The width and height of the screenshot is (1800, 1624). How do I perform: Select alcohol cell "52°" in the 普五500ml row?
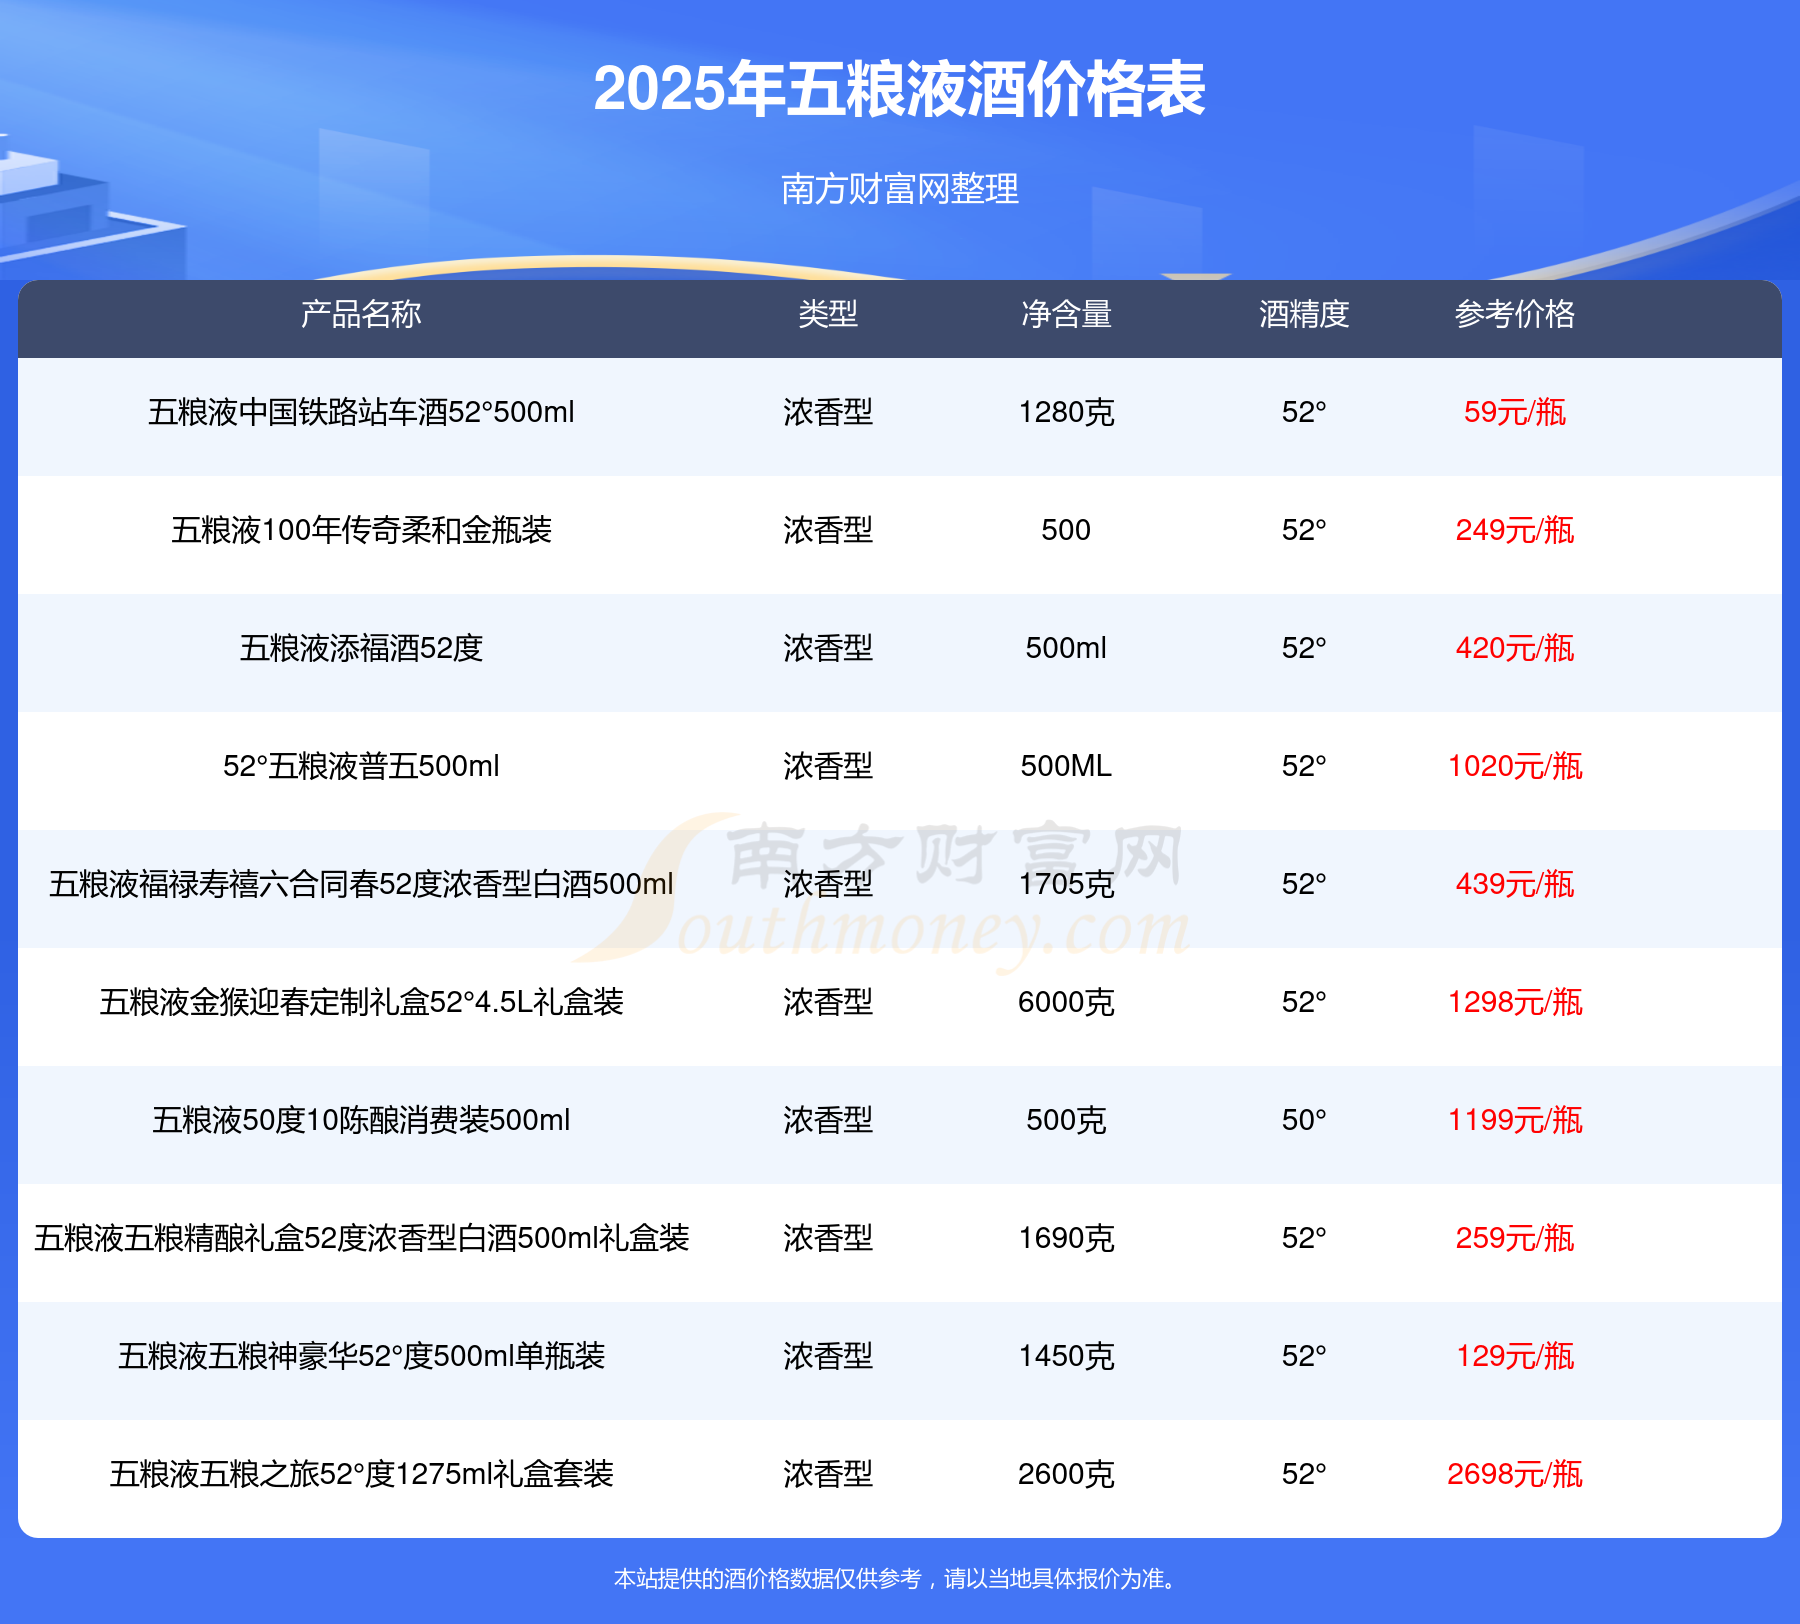pyautogui.click(x=1304, y=766)
